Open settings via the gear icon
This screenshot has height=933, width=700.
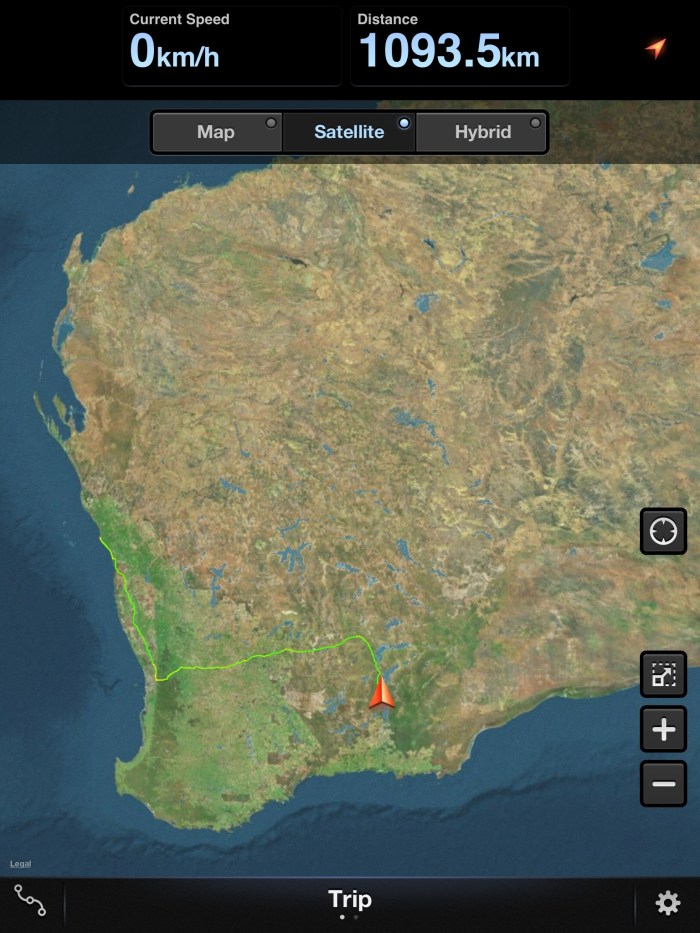pyautogui.click(x=667, y=904)
